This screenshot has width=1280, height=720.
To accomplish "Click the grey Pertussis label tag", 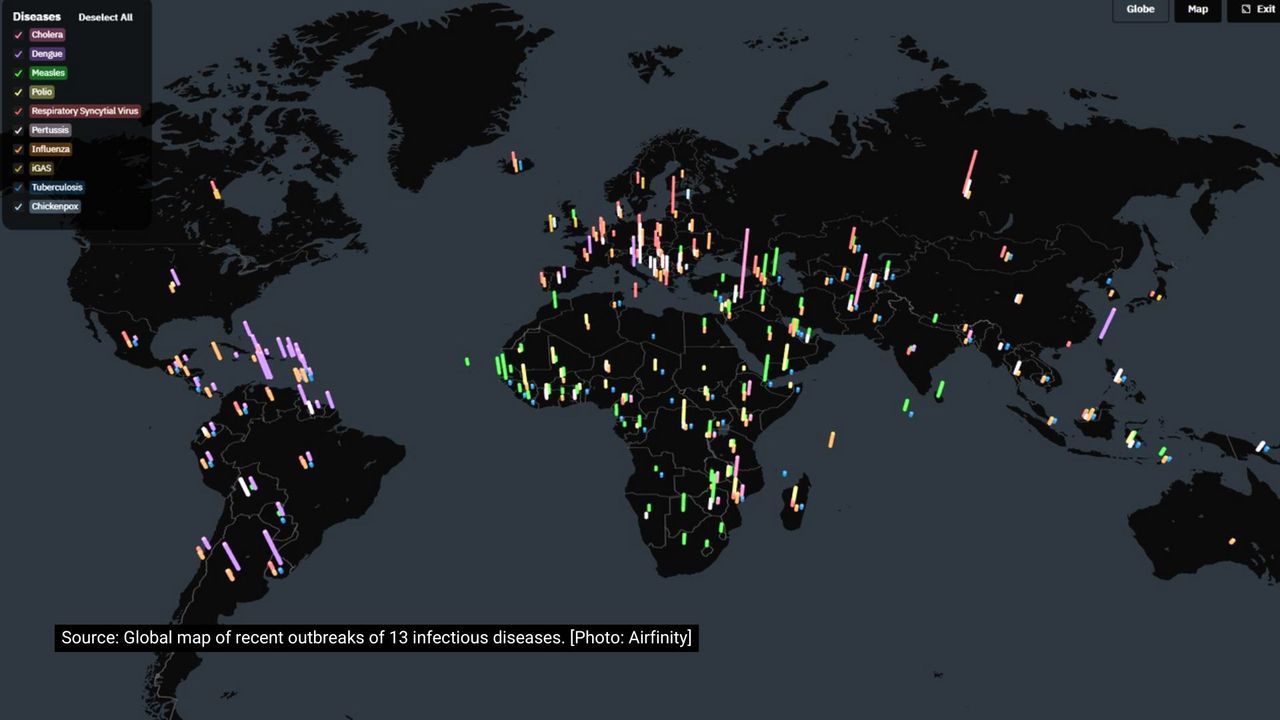I will (50, 130).
